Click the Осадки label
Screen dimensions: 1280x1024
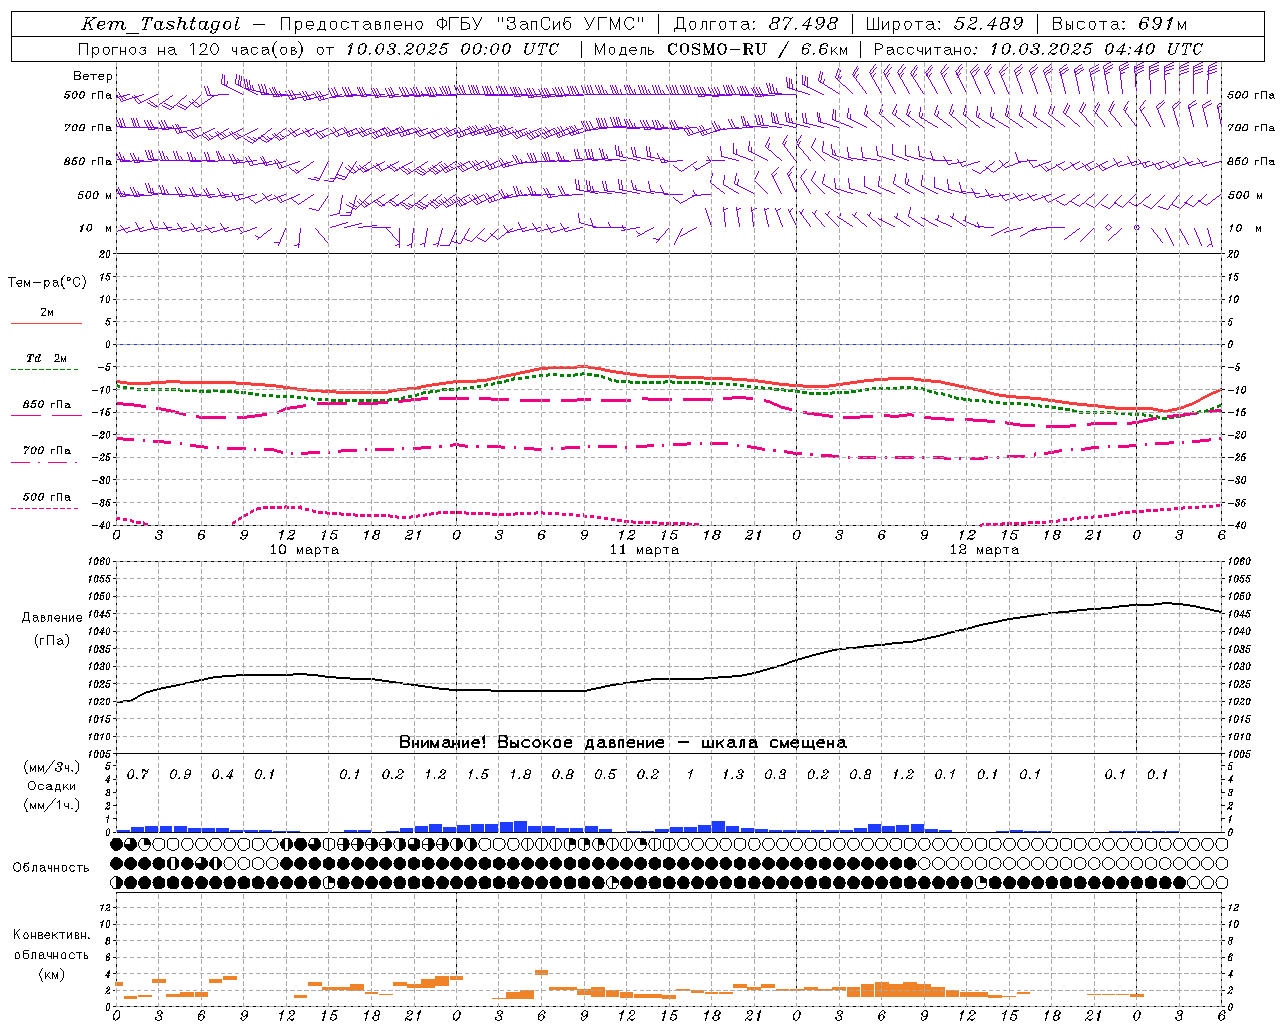click(52, 786)
